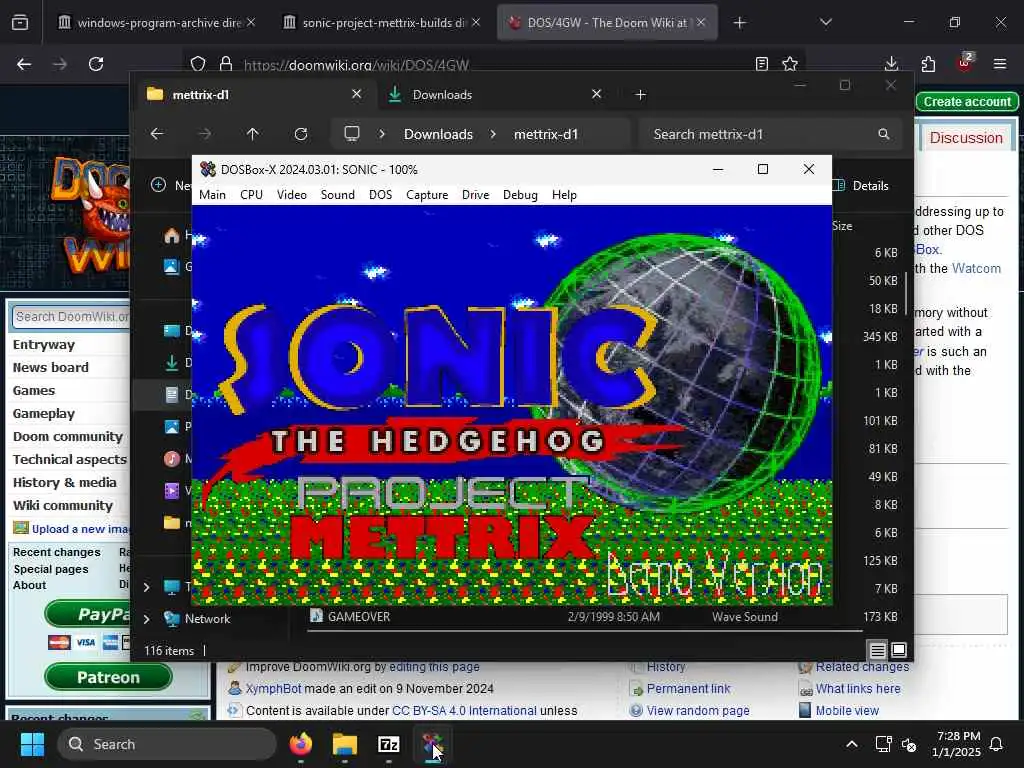
Task: Open Firefox list all tabs dropdown
Action: [x=825, y=22]
